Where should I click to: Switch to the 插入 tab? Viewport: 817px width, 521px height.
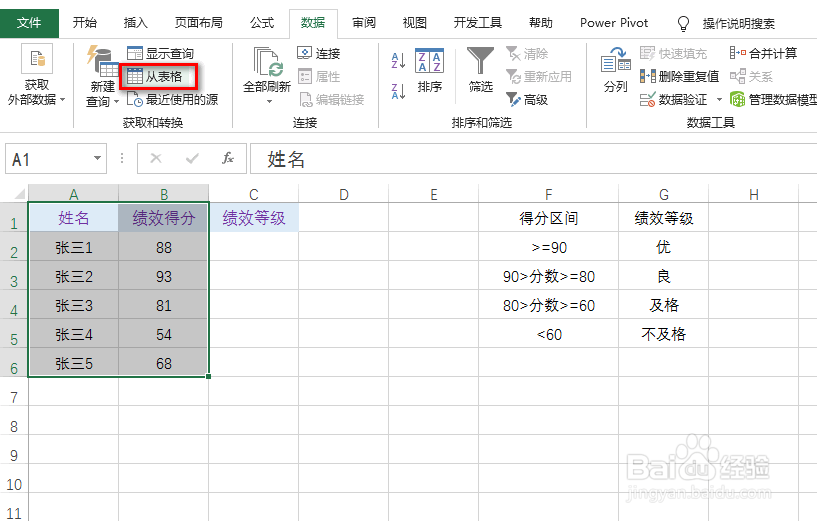point(135,23)
